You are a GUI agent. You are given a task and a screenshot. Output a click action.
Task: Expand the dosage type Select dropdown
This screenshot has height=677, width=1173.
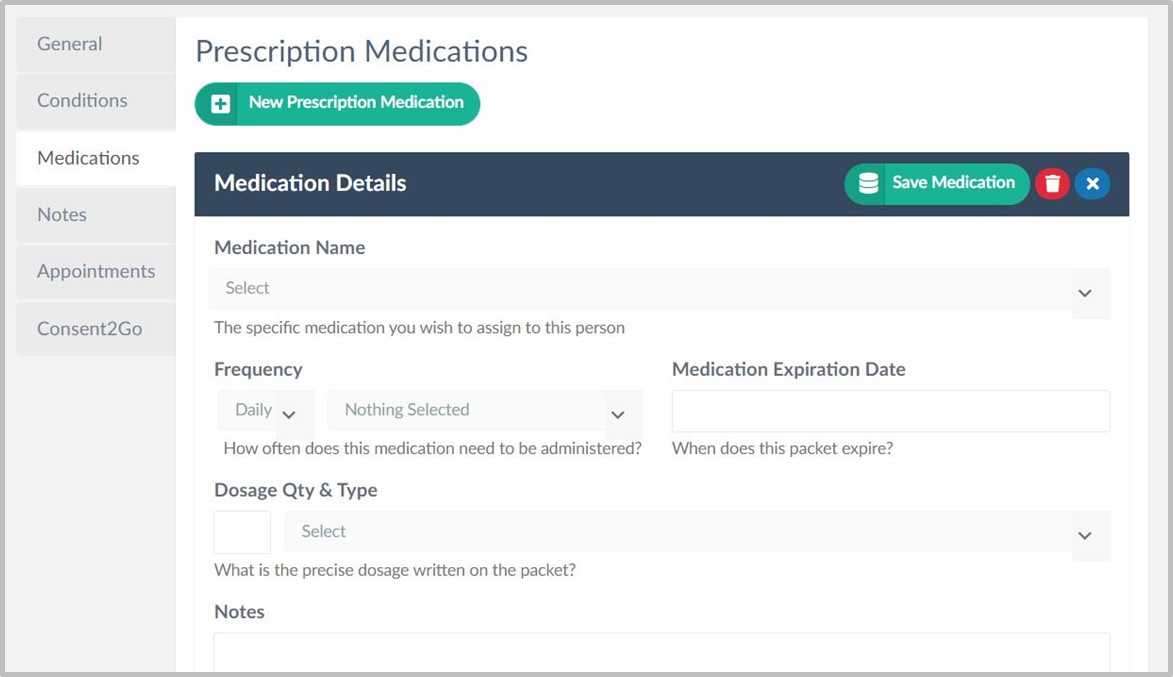pos(696,533)
